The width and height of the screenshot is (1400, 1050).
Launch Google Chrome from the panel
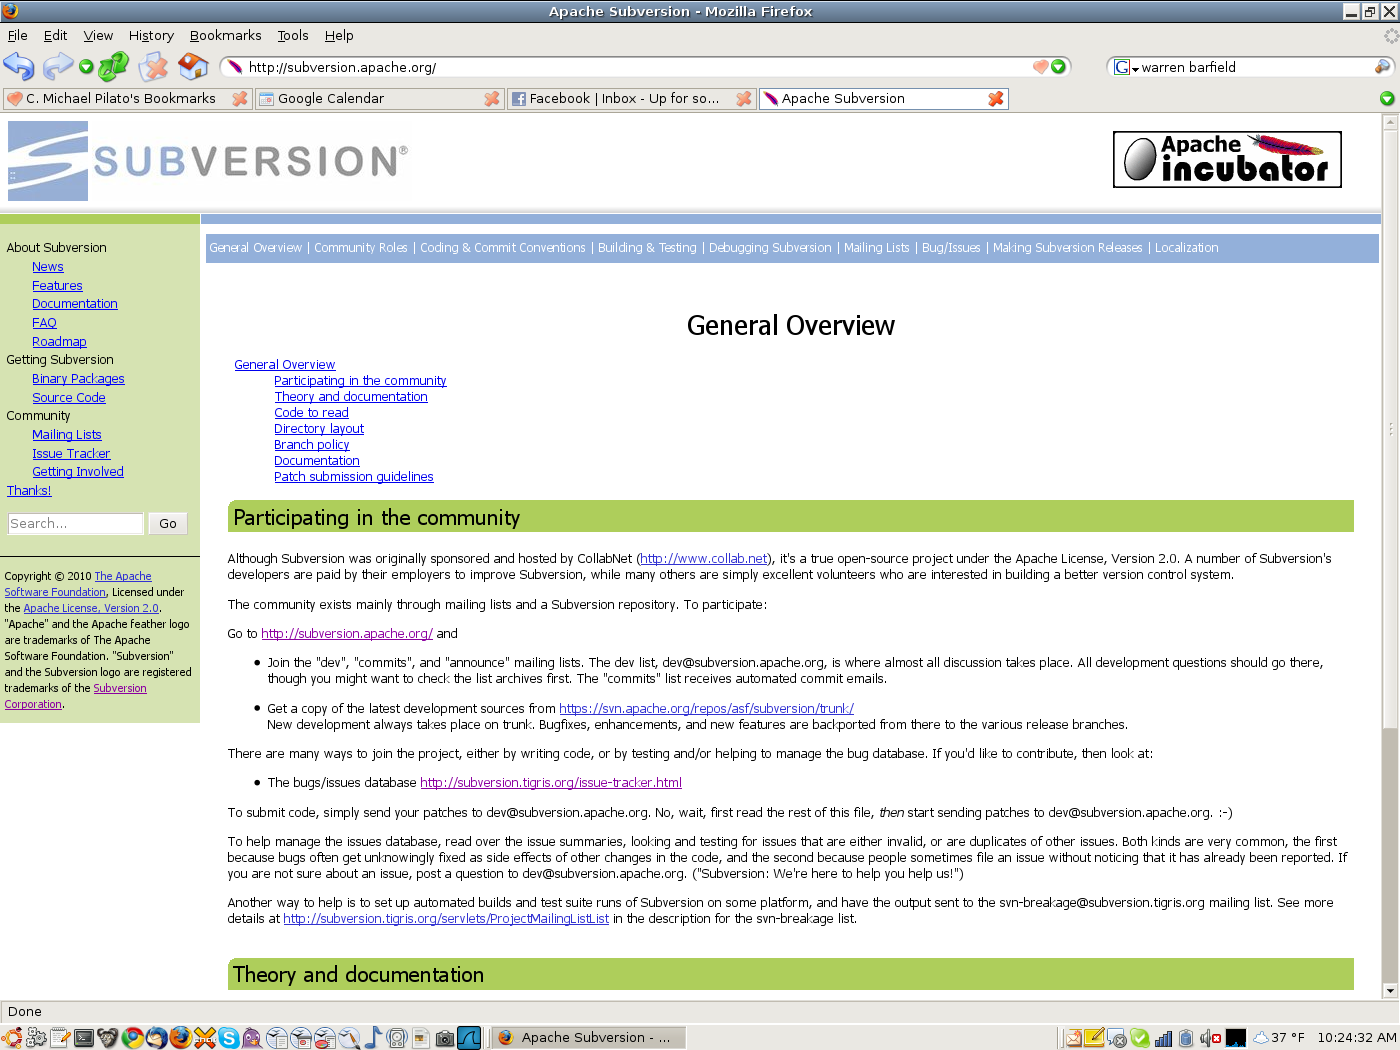133,1038
